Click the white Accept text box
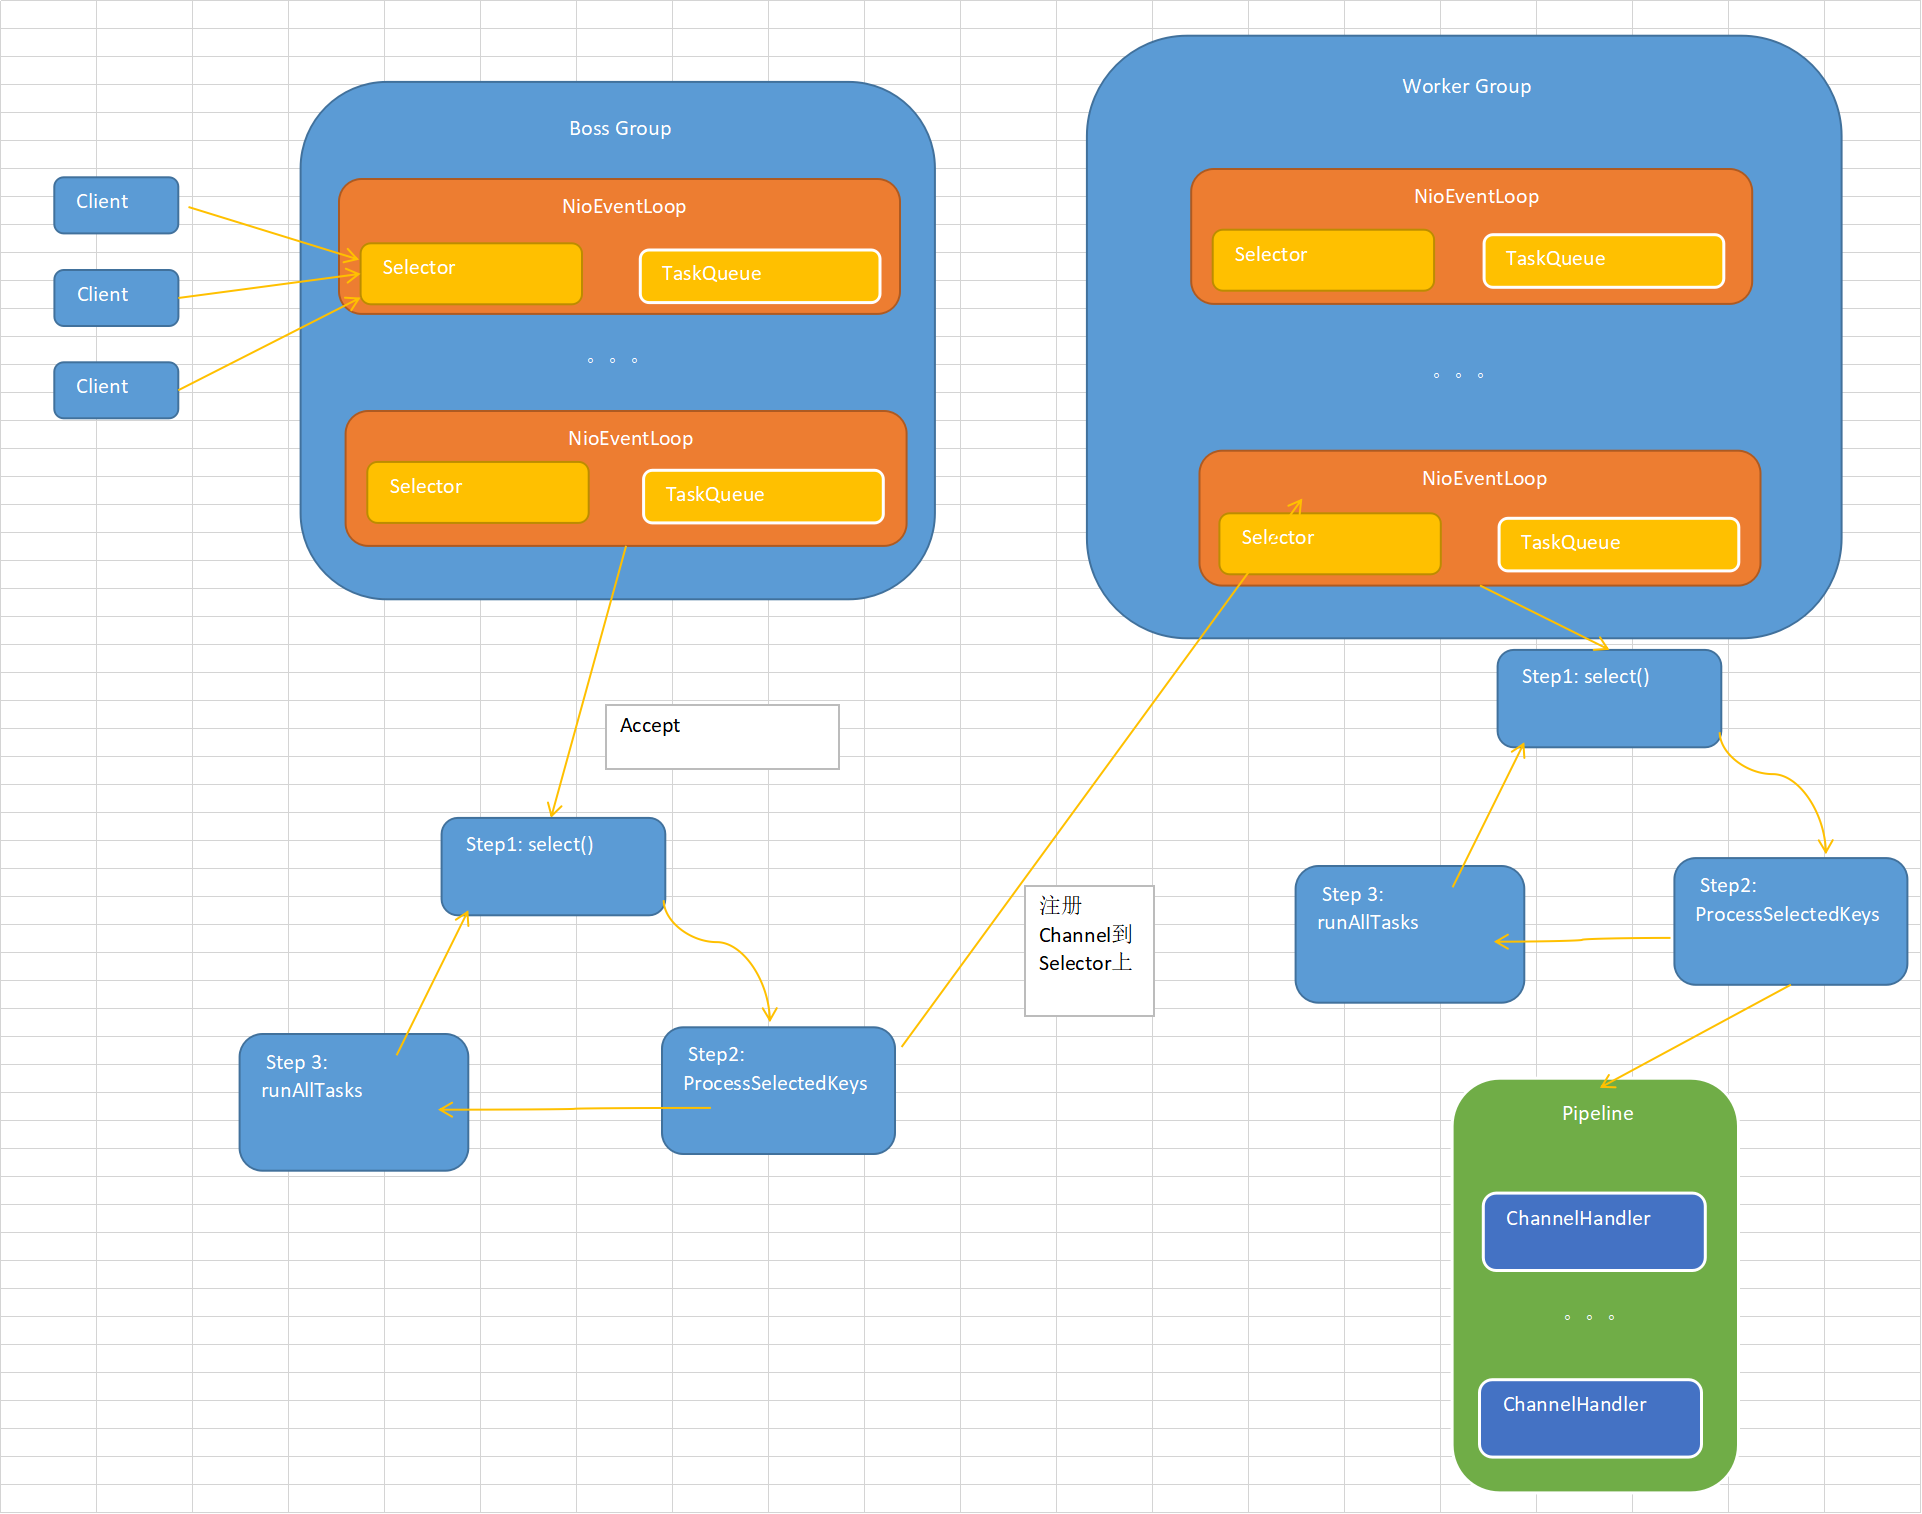1922x1514 pixels. point(722,737)
